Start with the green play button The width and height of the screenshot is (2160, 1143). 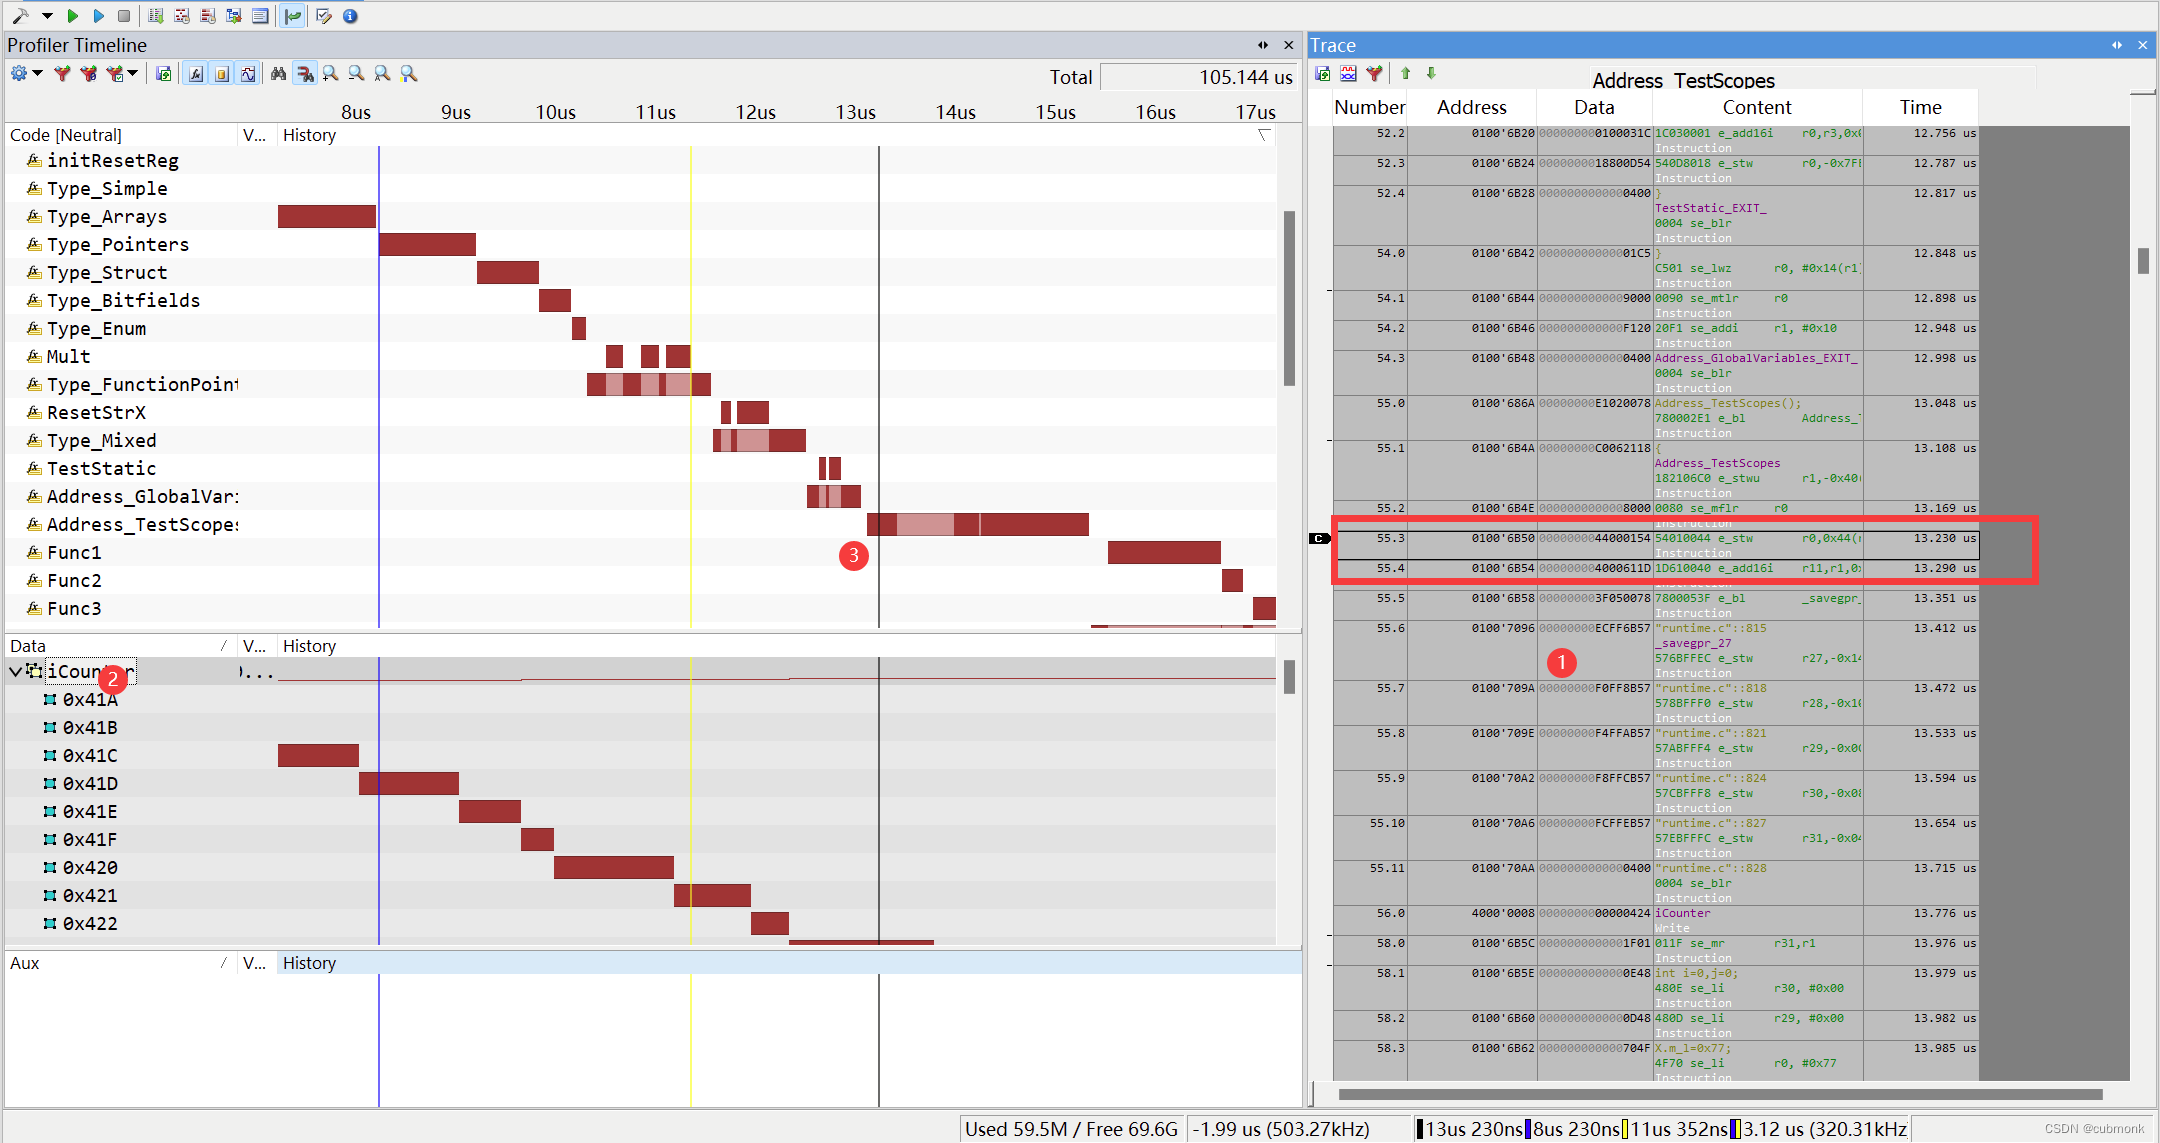[x=72, y=16]
